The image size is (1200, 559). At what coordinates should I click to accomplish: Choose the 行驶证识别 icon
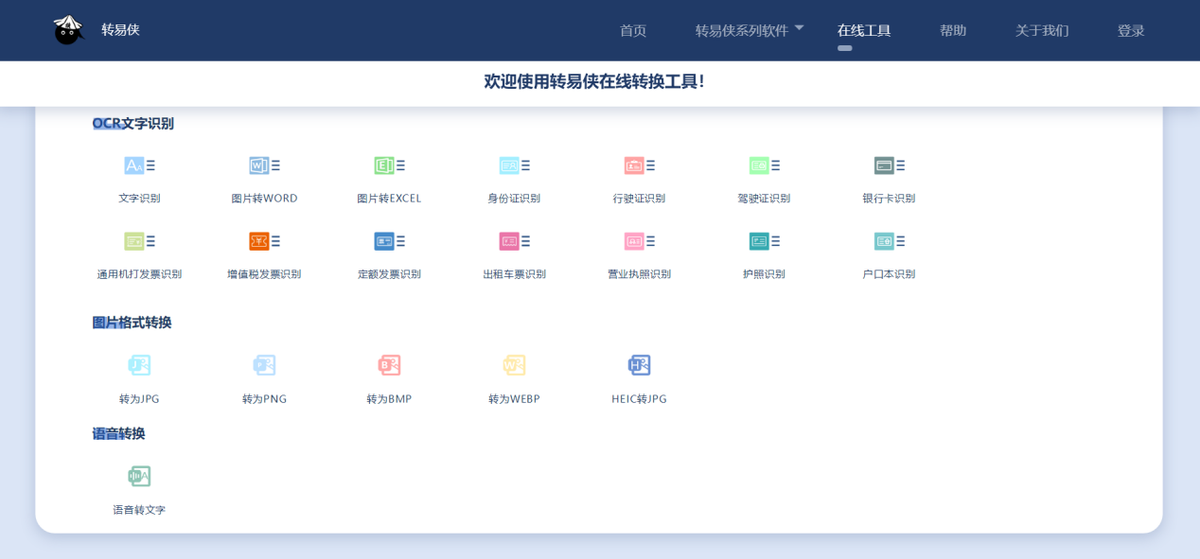tap(639, 166)
